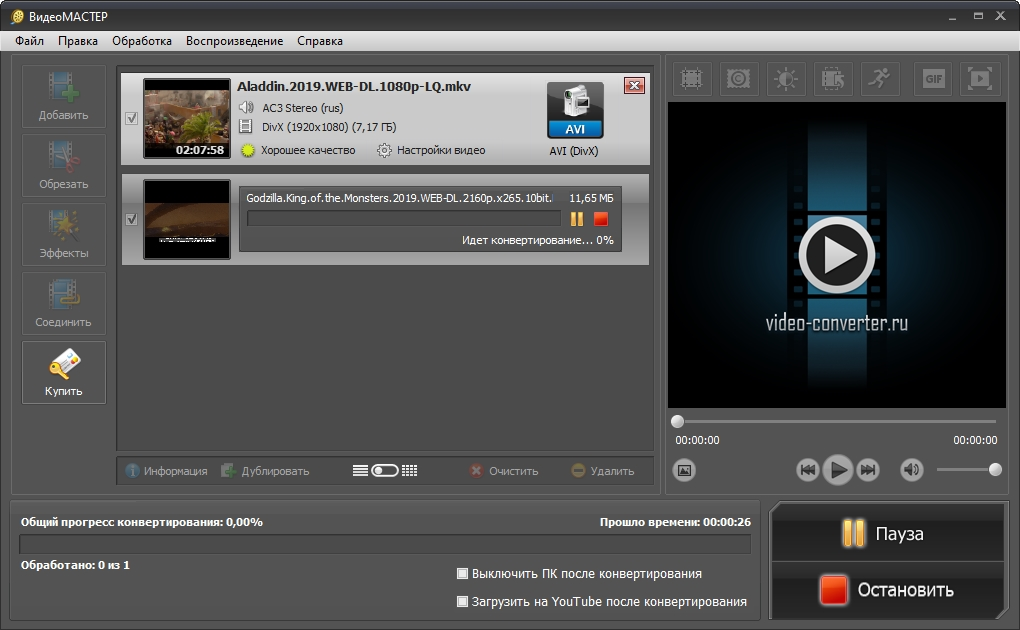Click the Обработано: 0 из 1 status
This screenshot has width=1020, height=630.
click(75, 565)
